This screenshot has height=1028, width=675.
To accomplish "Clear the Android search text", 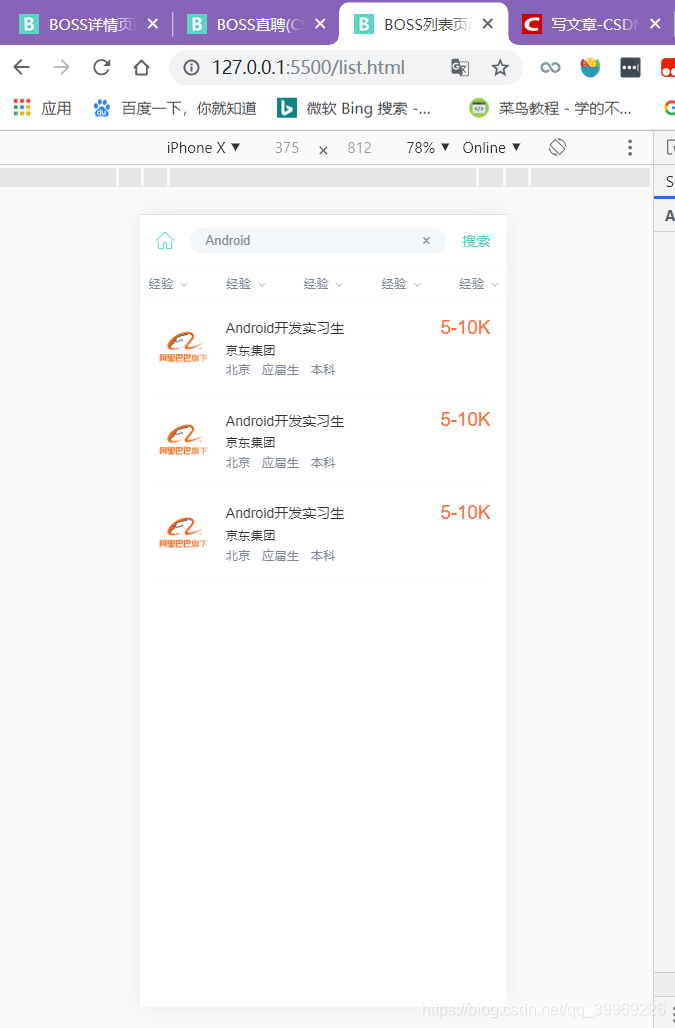I will click(427, 241).
